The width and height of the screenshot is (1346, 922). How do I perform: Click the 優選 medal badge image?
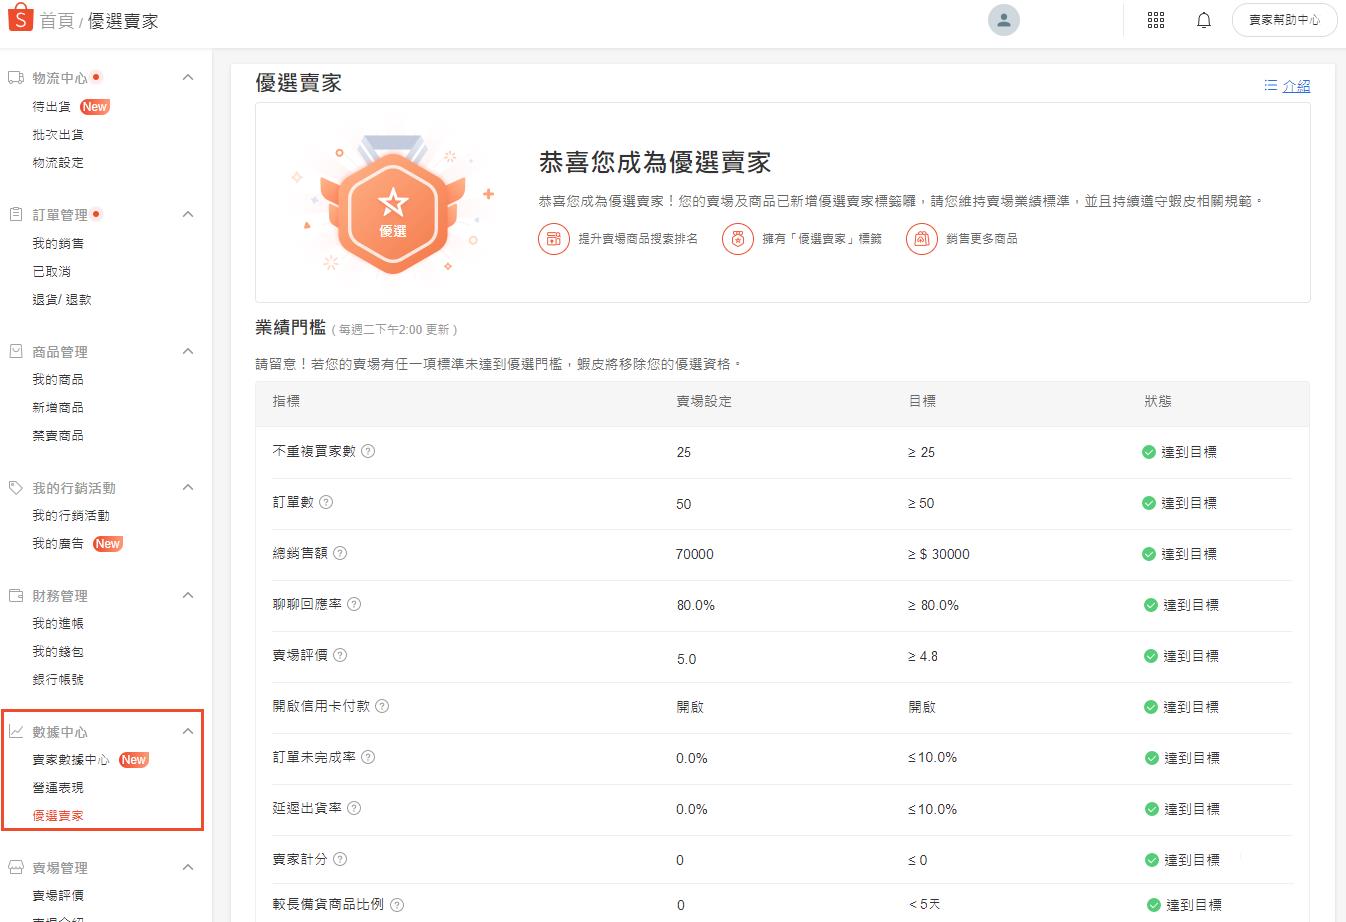(x=393, y=207)
